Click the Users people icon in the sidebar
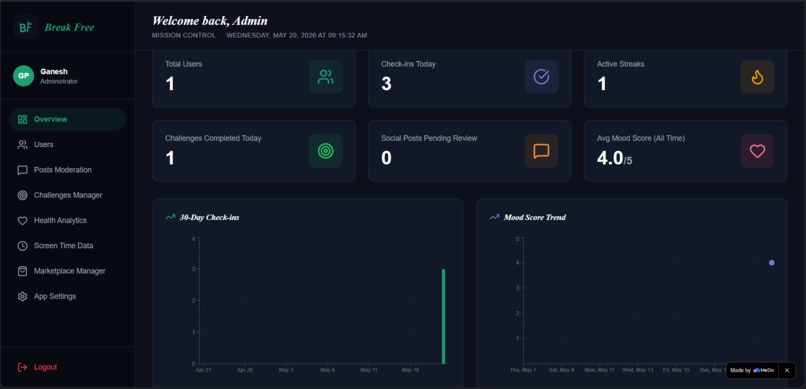 click(x=22, y=144)
